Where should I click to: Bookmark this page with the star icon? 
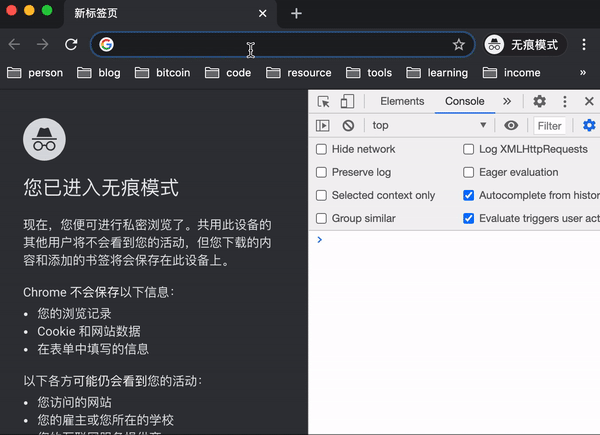[x=458, y=45]
